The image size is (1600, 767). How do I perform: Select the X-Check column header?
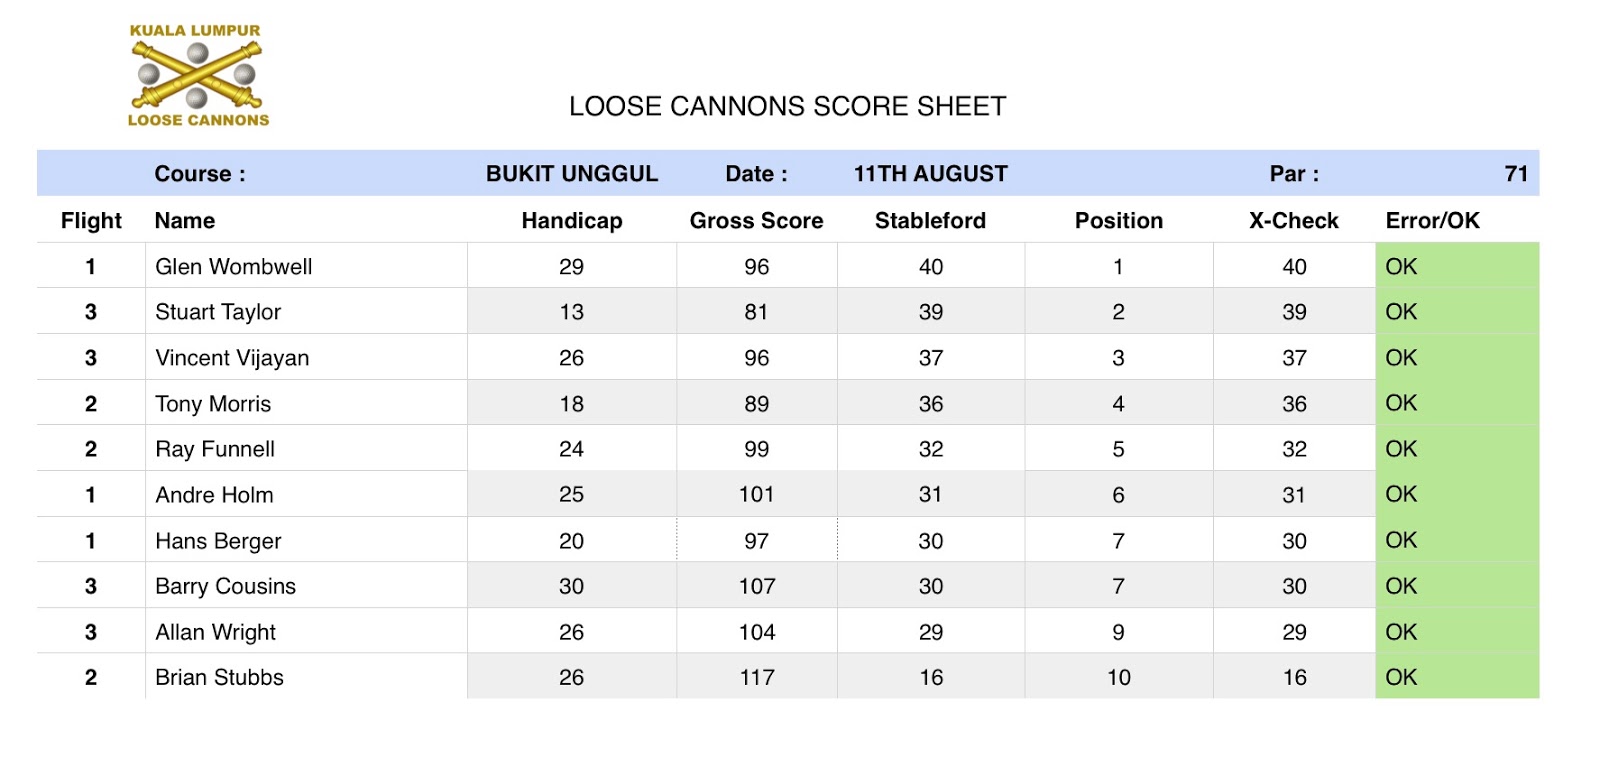point(1293,221)
